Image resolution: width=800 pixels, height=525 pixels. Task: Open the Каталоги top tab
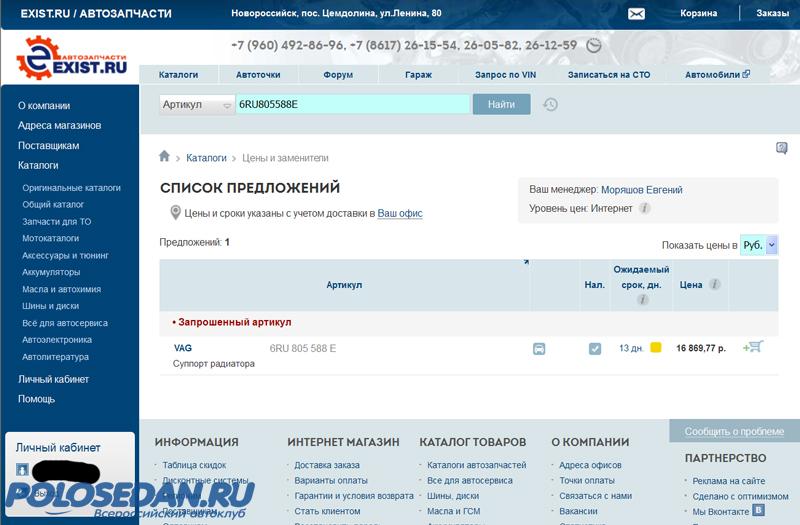pyautogui.click(x=179, y=74)
